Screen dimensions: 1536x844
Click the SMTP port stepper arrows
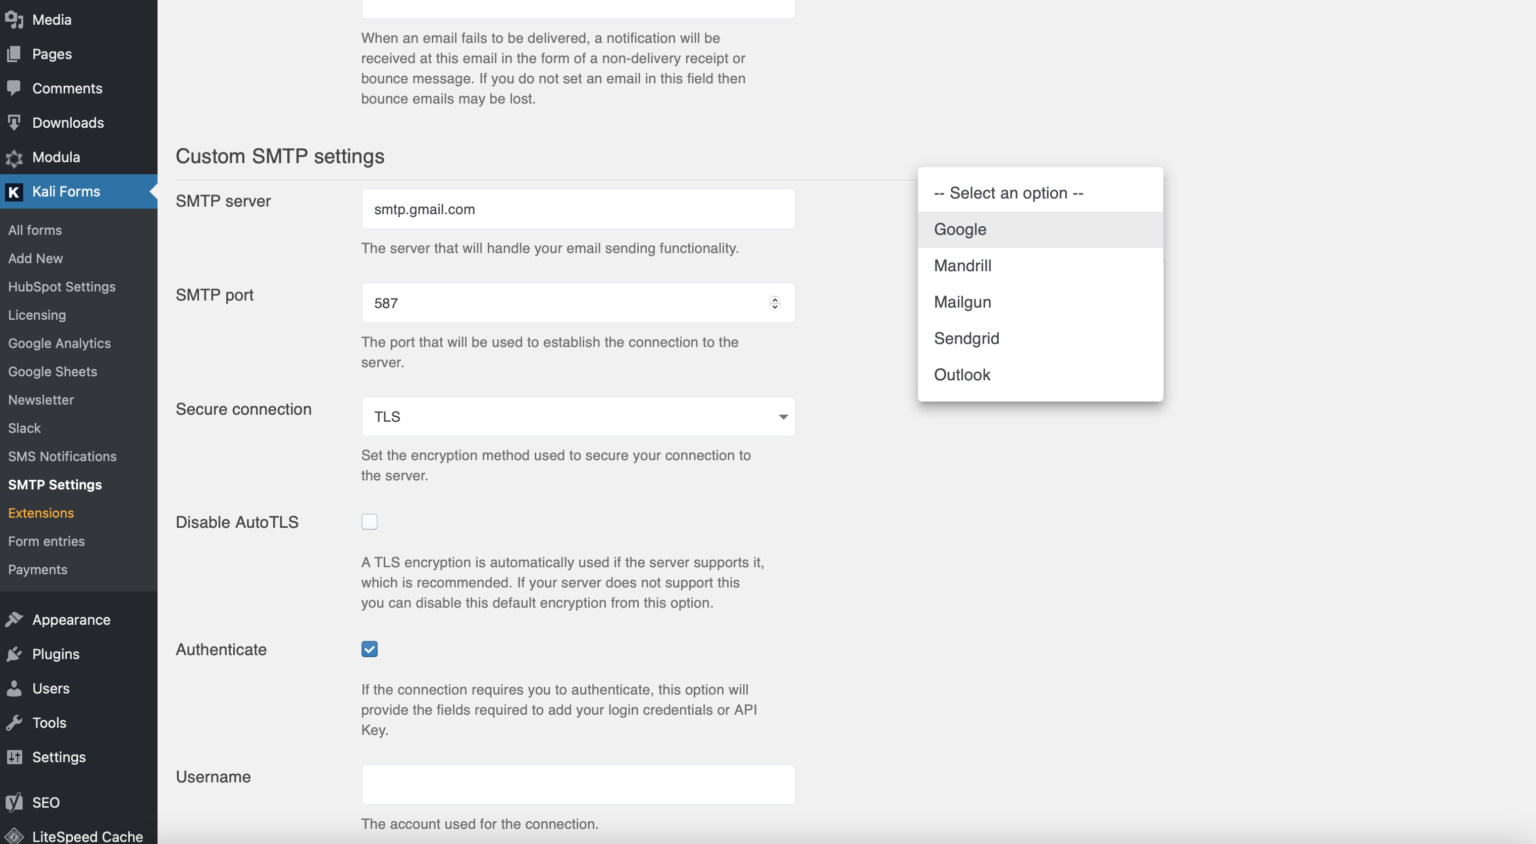point(775,303)
